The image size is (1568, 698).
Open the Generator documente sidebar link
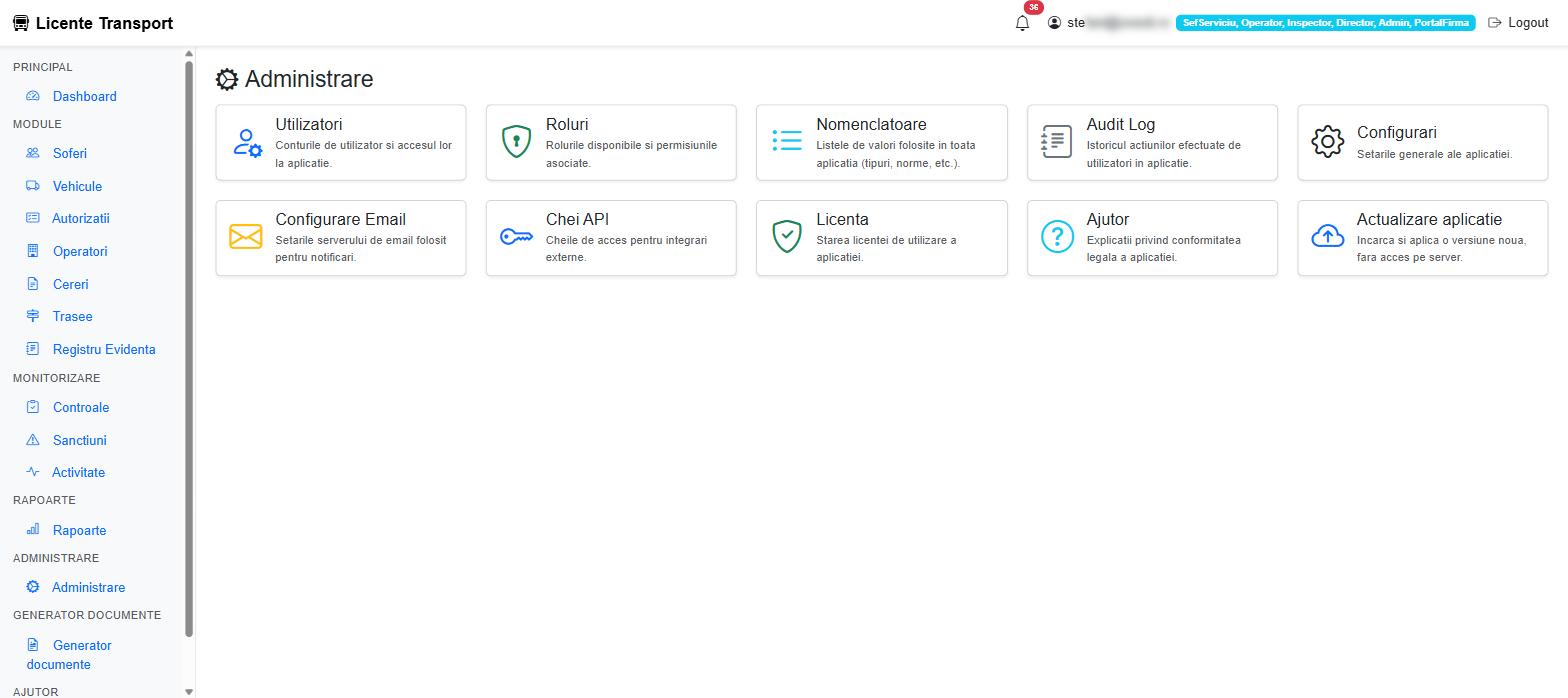(69, 654)
